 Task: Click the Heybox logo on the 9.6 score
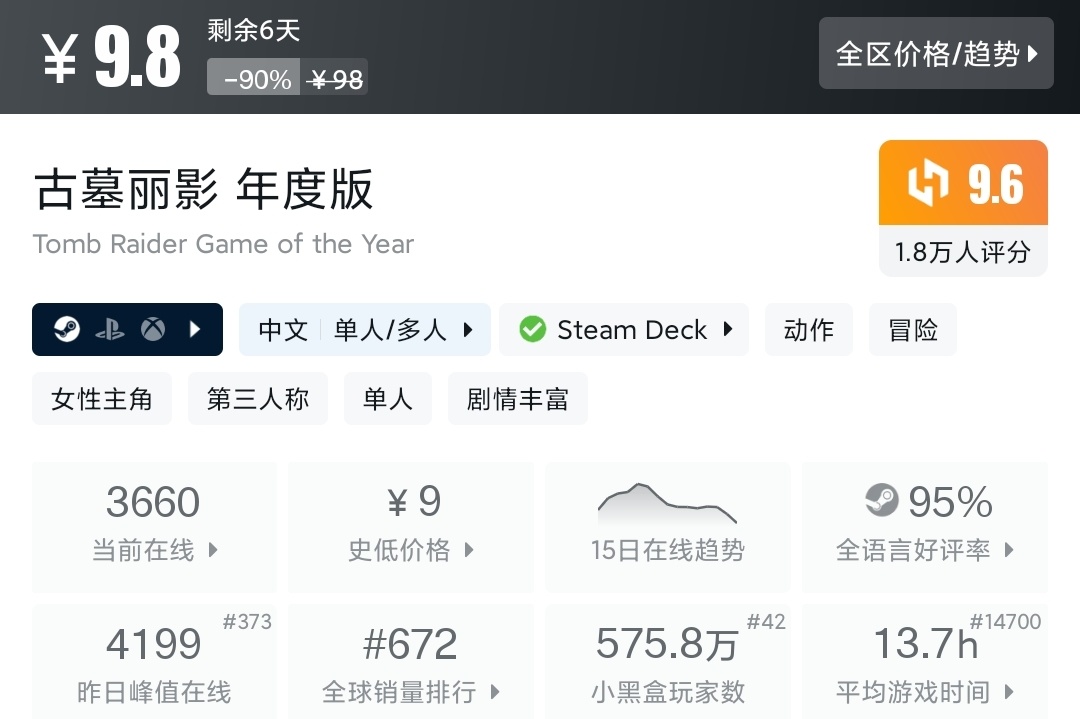(x=928, y=185)
